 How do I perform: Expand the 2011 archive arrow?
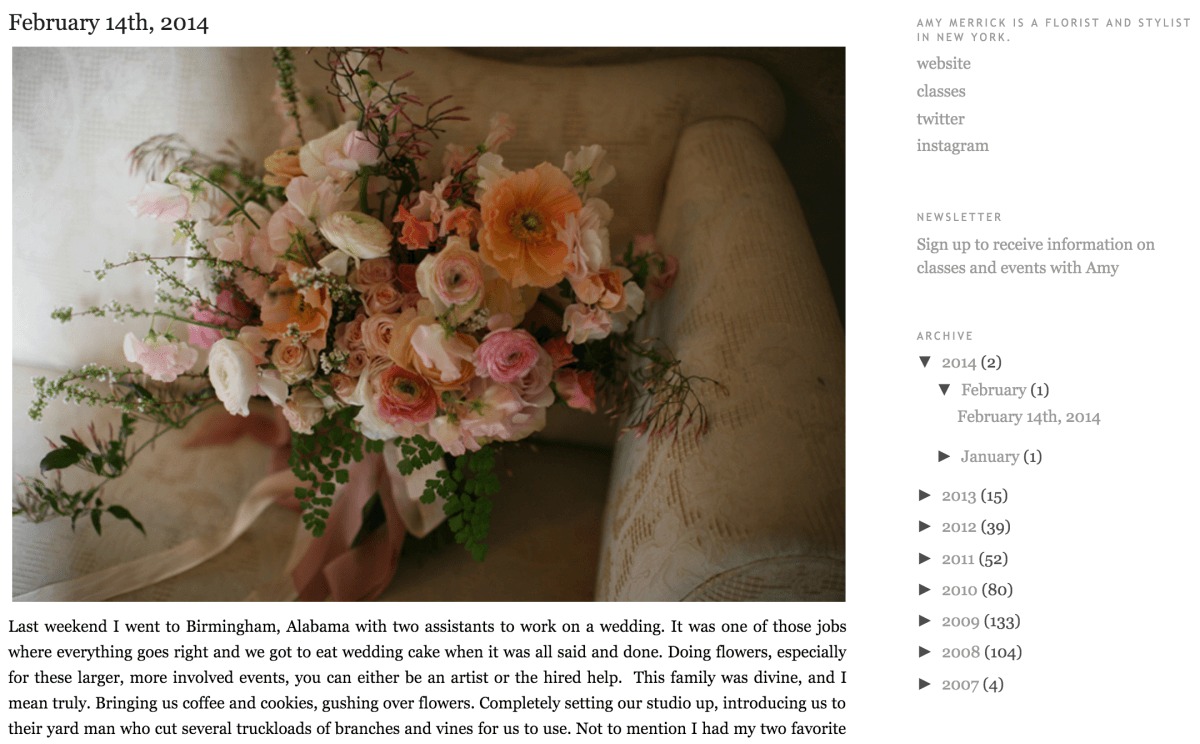point(925,558)
